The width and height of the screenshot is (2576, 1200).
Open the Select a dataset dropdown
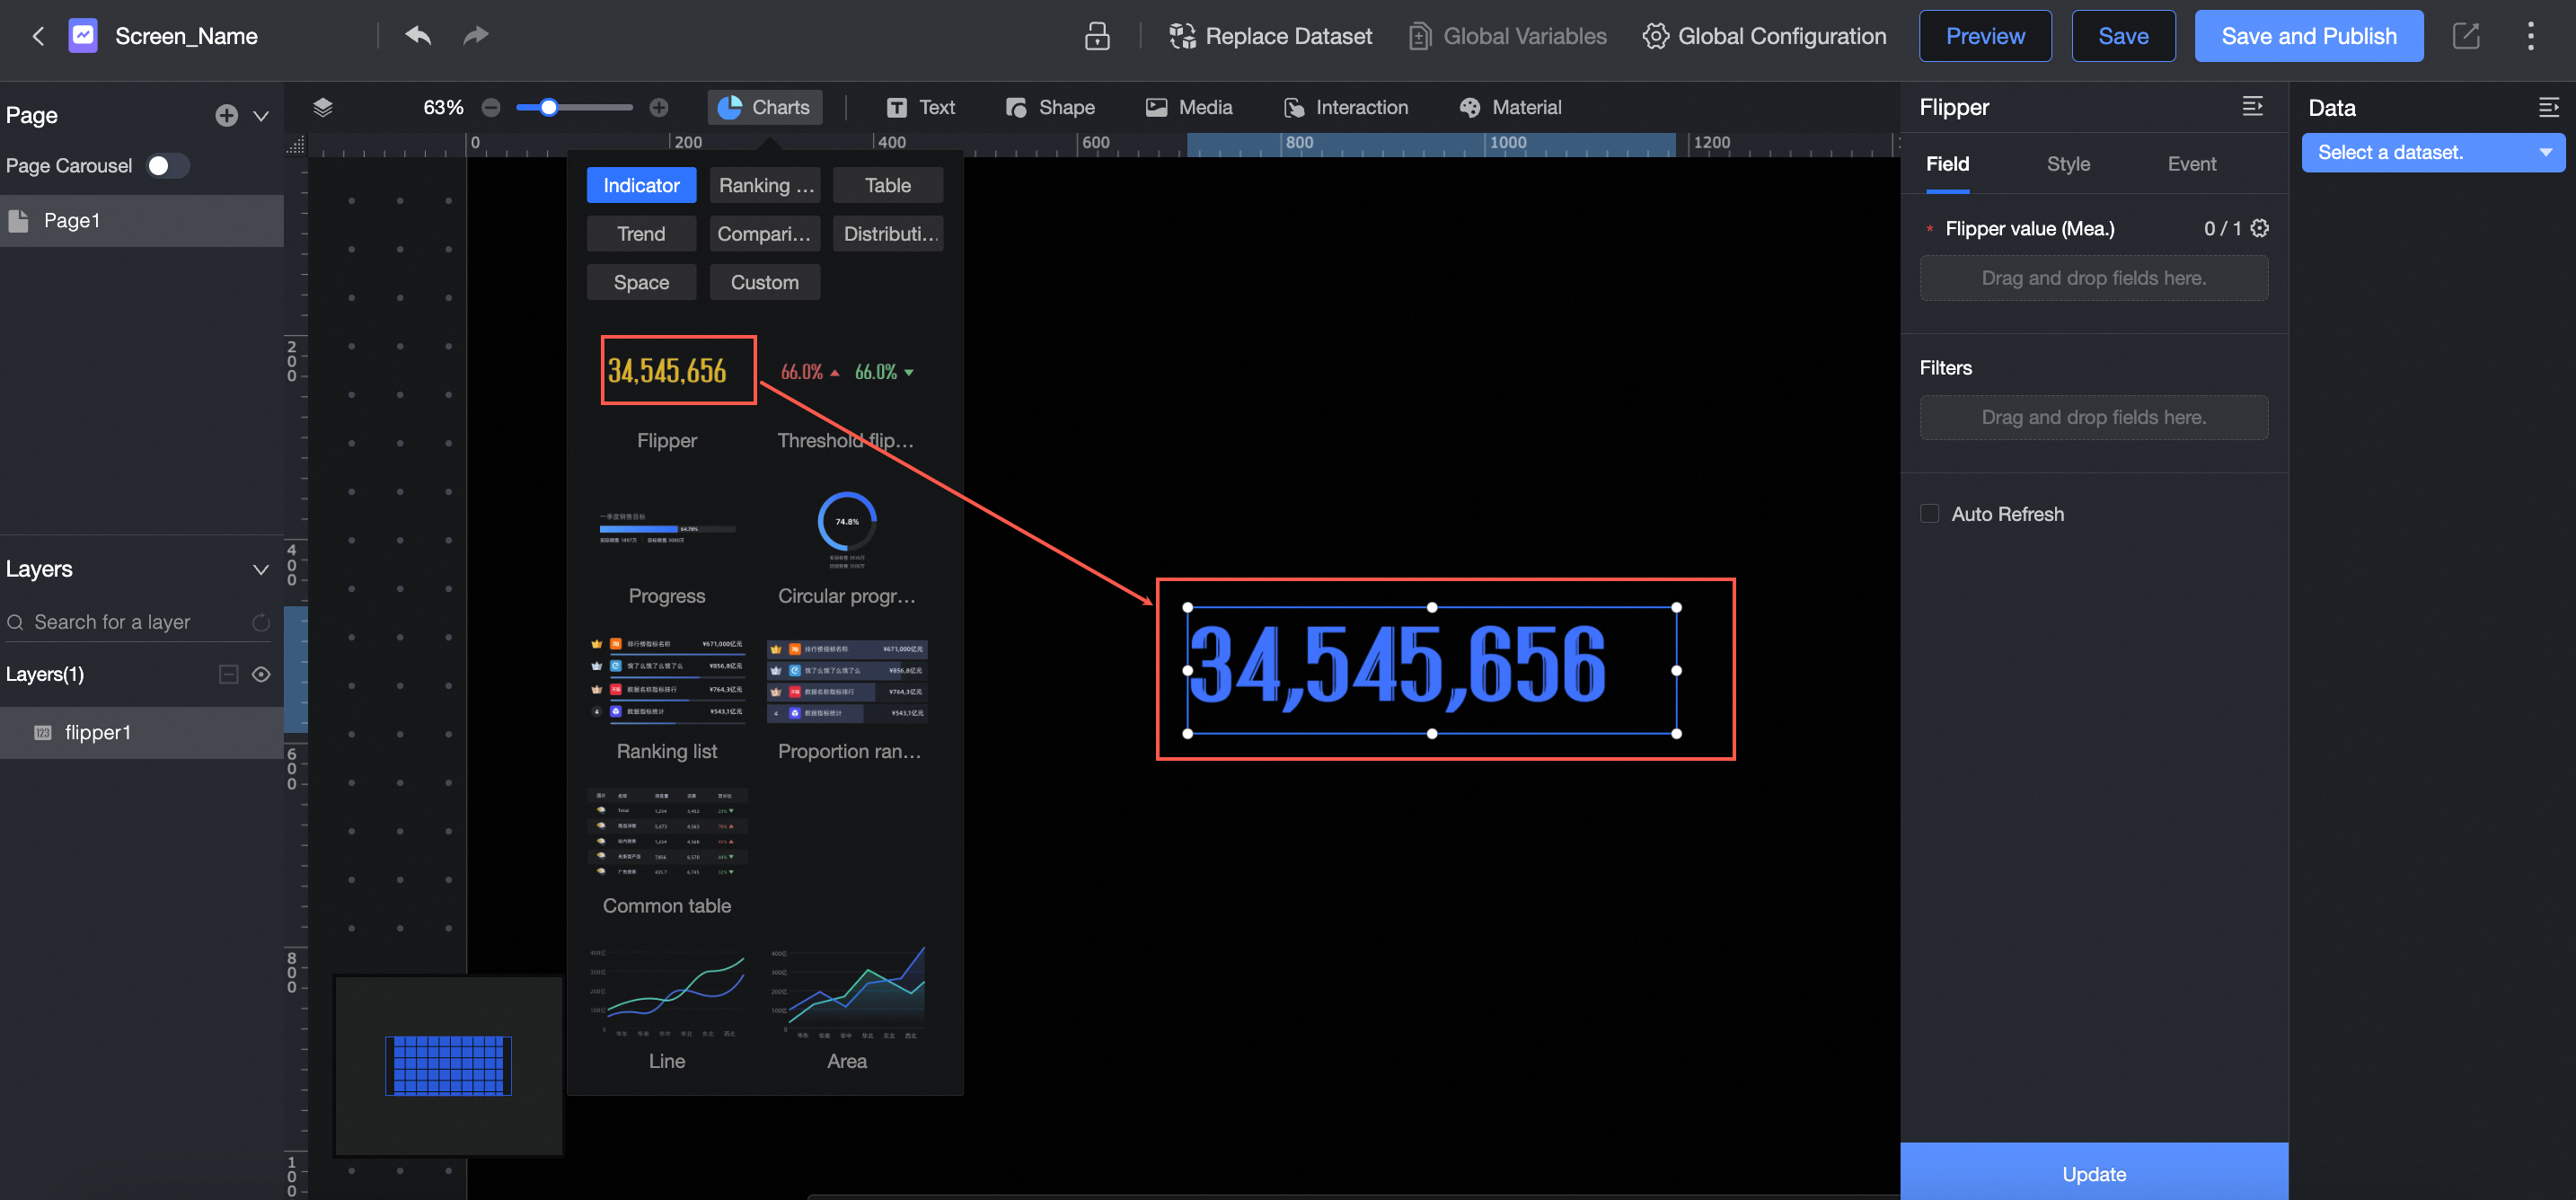(2431, 152)
